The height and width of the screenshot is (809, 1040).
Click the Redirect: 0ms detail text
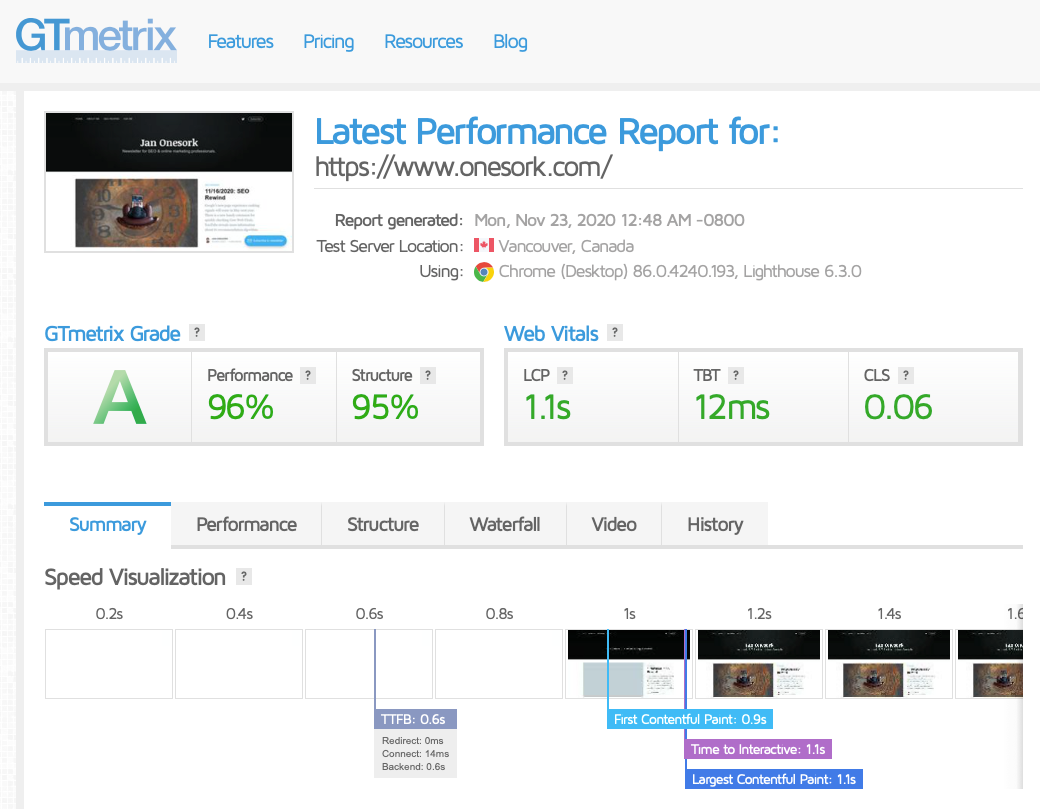[x=413, y=741]
